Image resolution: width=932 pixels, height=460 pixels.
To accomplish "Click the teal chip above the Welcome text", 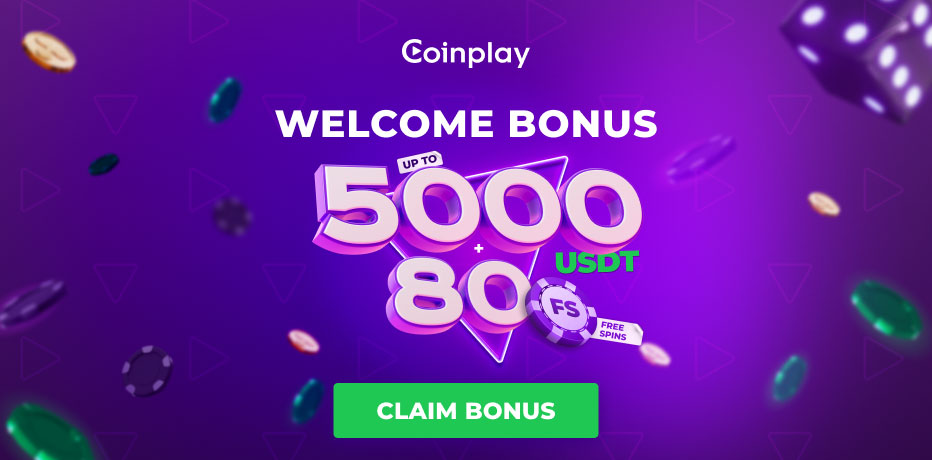I will [x=225, y=100].
